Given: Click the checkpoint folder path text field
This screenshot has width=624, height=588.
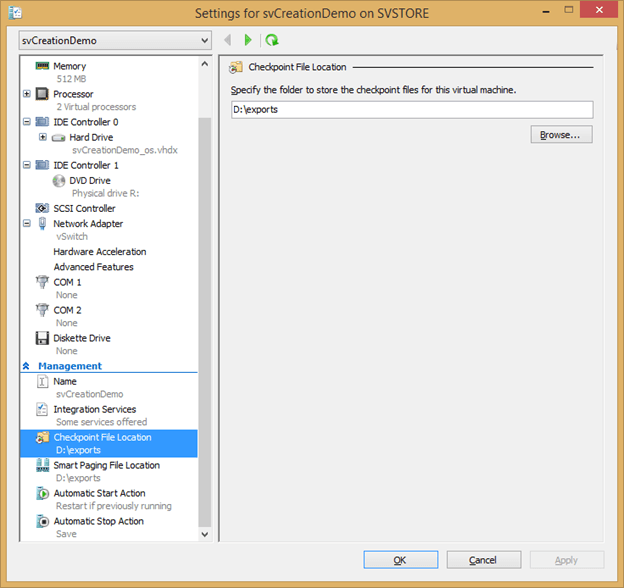Looking at the screenshot, I should [410, 109].
